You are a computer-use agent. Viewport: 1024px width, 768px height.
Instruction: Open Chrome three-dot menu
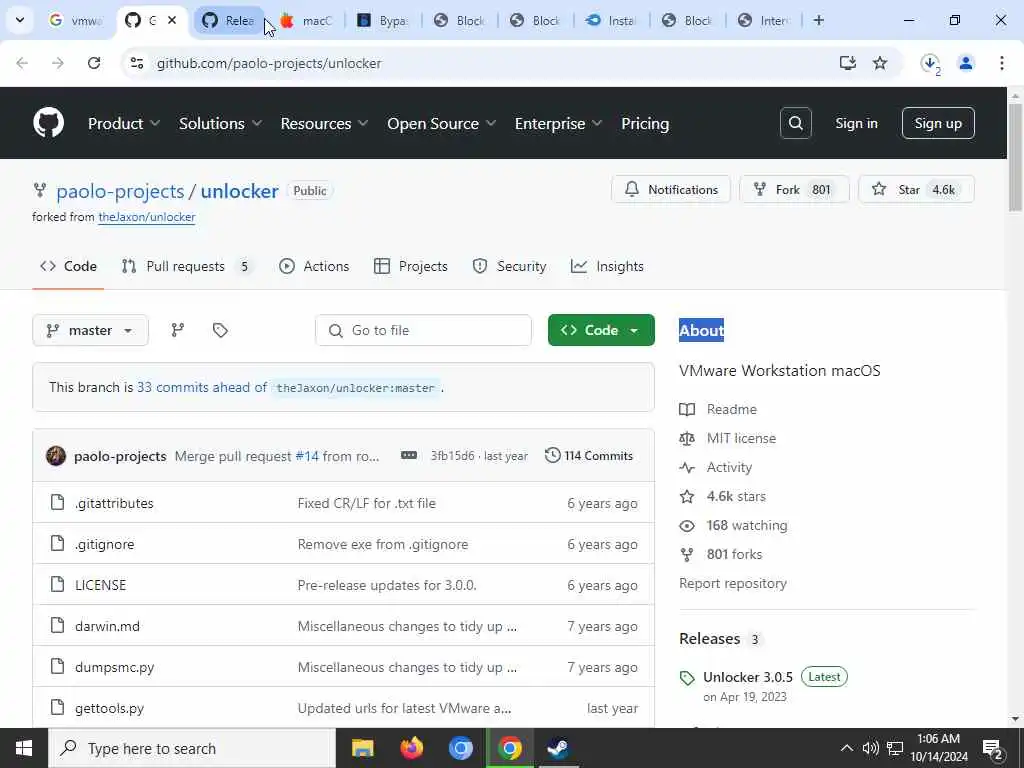point(1001,63)
